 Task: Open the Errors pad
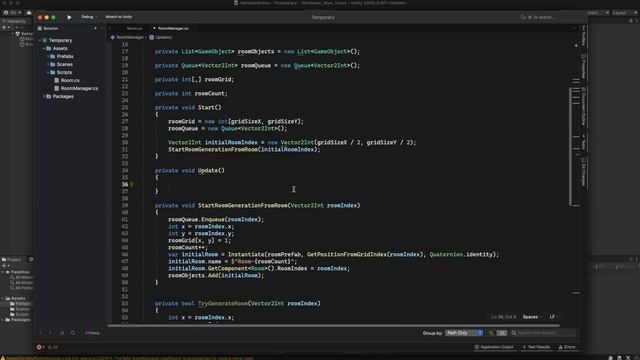(x=567, y=347)
